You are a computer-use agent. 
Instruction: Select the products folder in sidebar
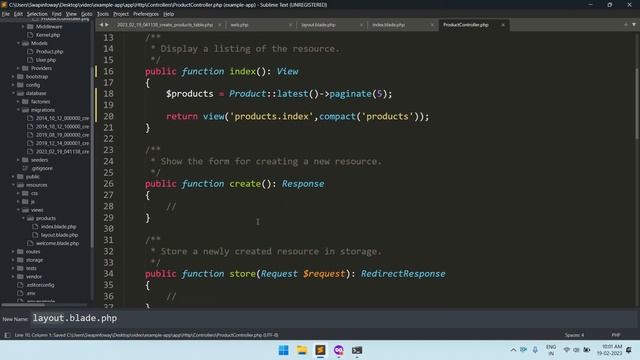(x=46, y=218)
